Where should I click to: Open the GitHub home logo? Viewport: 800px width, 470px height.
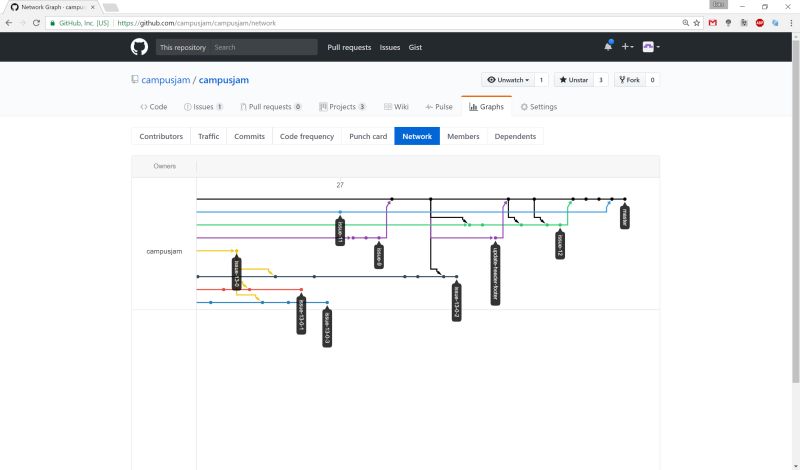click(x=139, y=47)
